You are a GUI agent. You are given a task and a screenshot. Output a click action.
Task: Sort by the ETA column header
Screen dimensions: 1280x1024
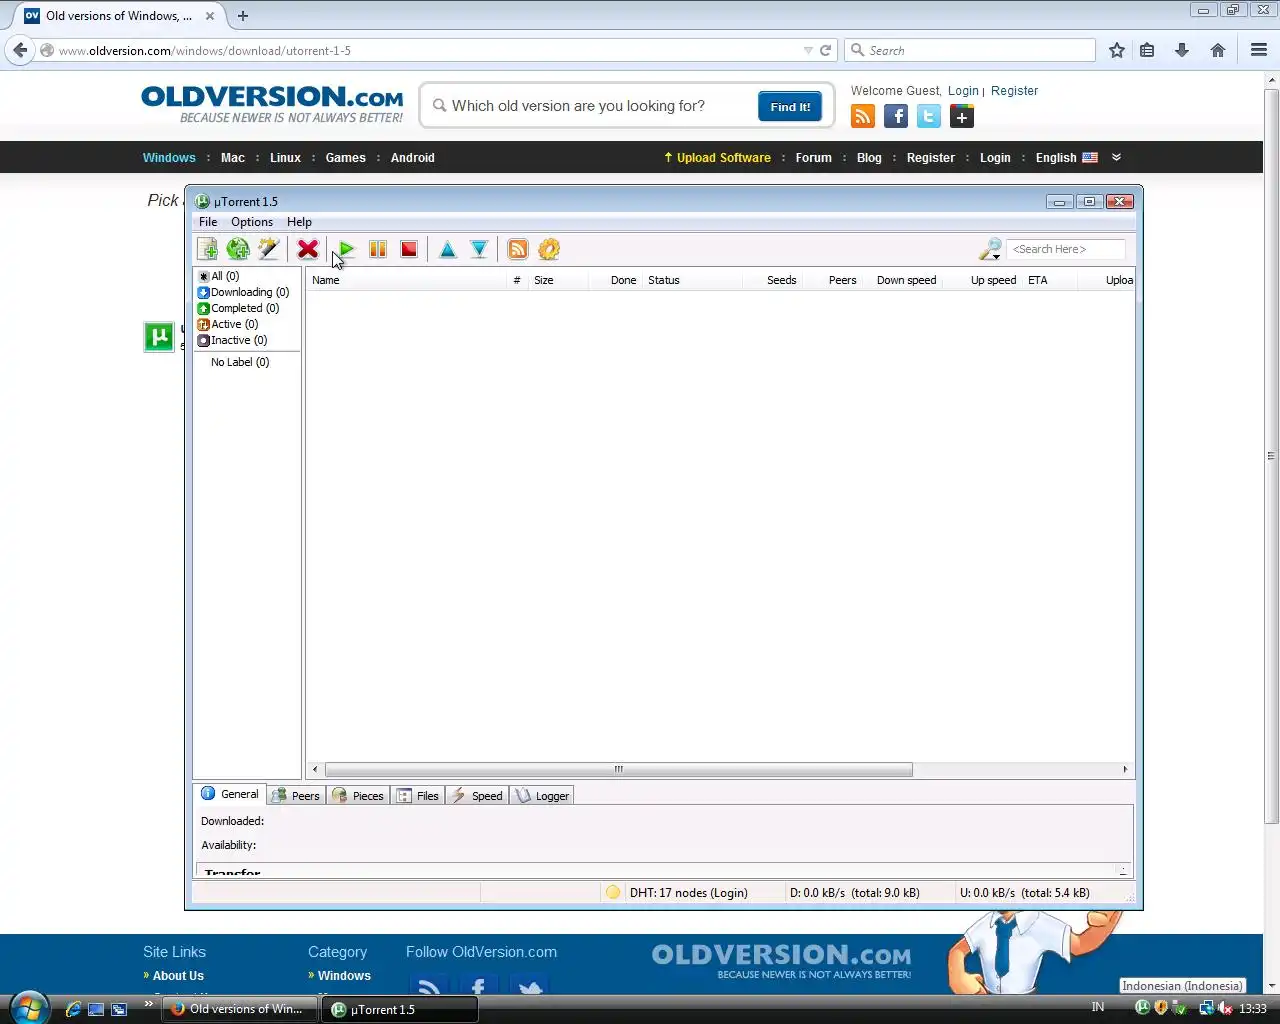tap(1050, 280)
